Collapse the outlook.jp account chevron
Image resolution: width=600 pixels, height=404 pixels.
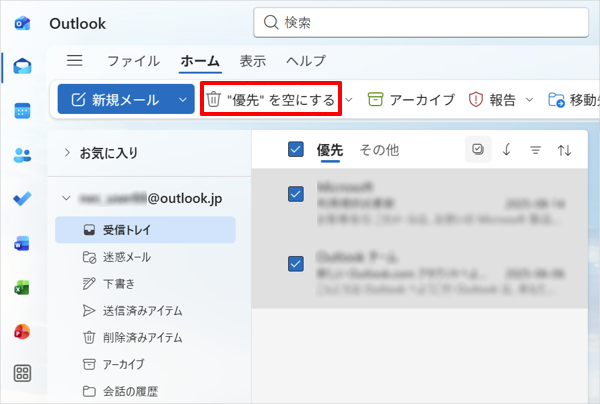click(67, 198)
